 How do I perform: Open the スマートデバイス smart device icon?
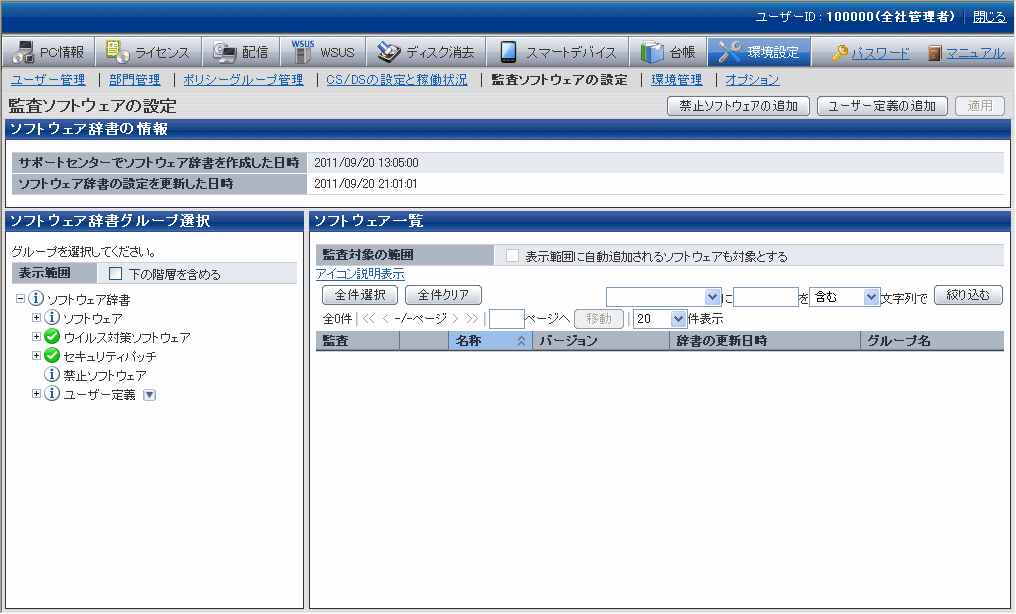[x=508, y=52]
